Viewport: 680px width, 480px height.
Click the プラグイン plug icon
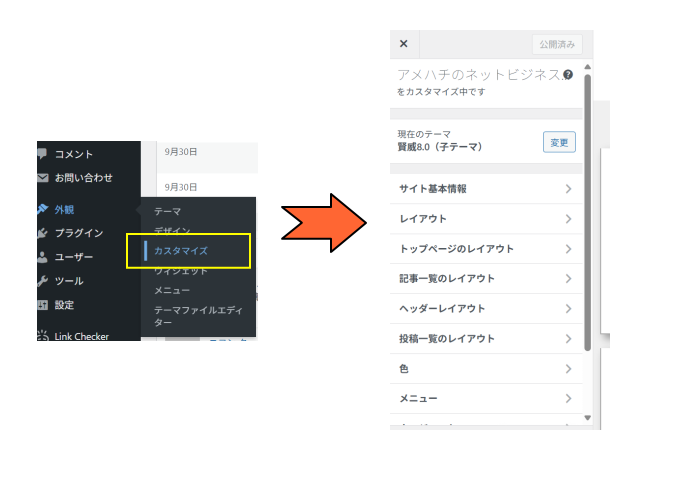pyautogui.click(x=42, y=233)
